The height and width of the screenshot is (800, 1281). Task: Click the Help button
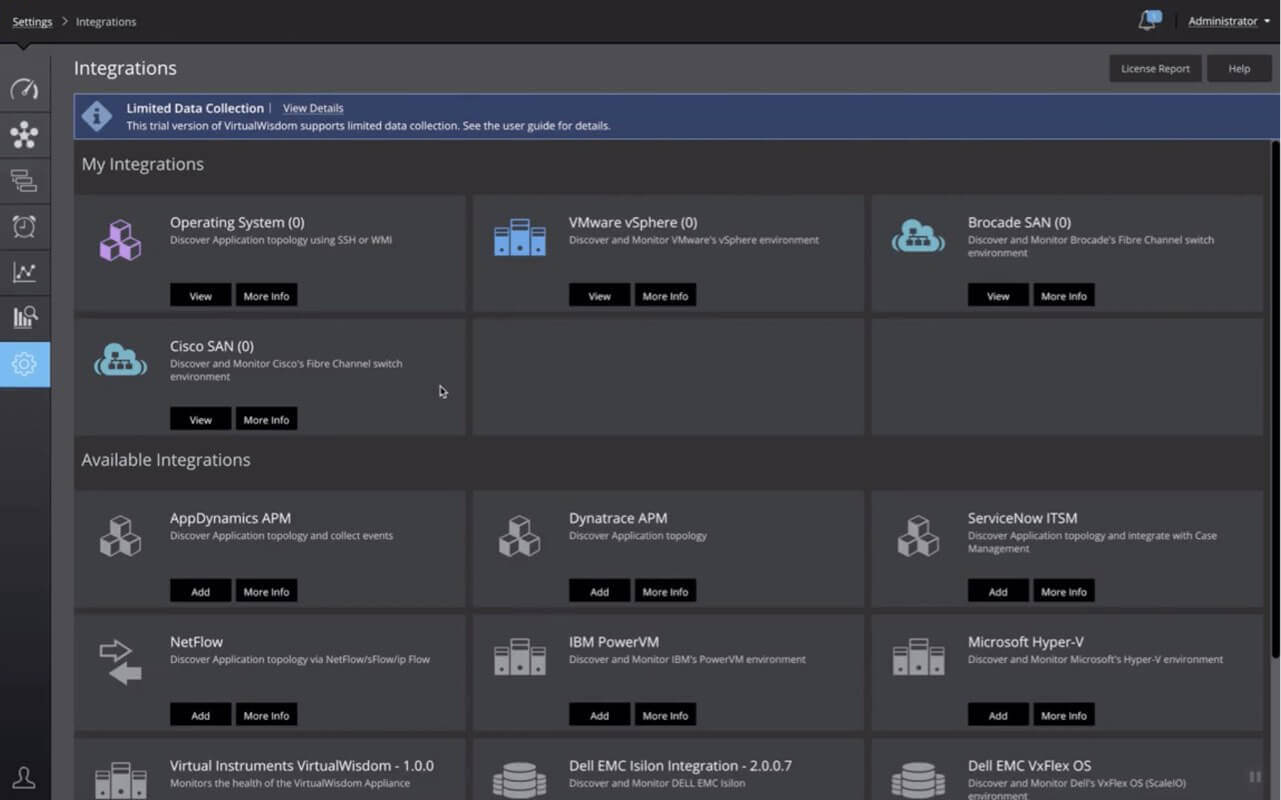pyautogui.click(x=1239, y=68)
